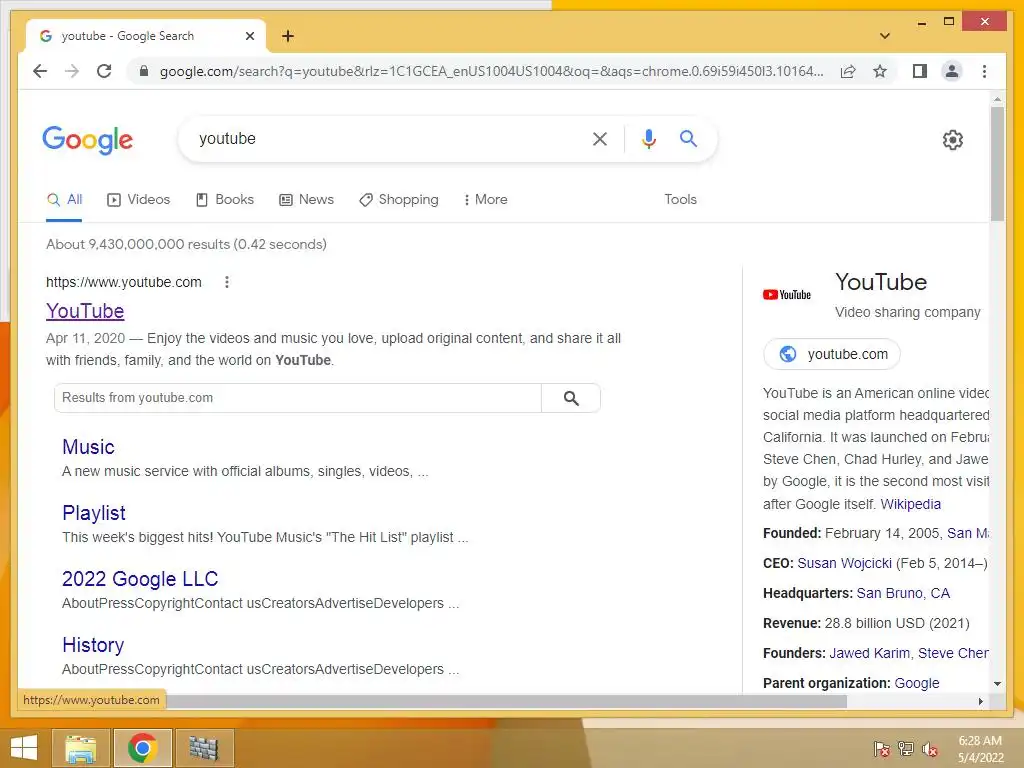View site info via padlock icon
Image resolution: width=1024 pixels, height=768 pixels.
click(144, 71)
